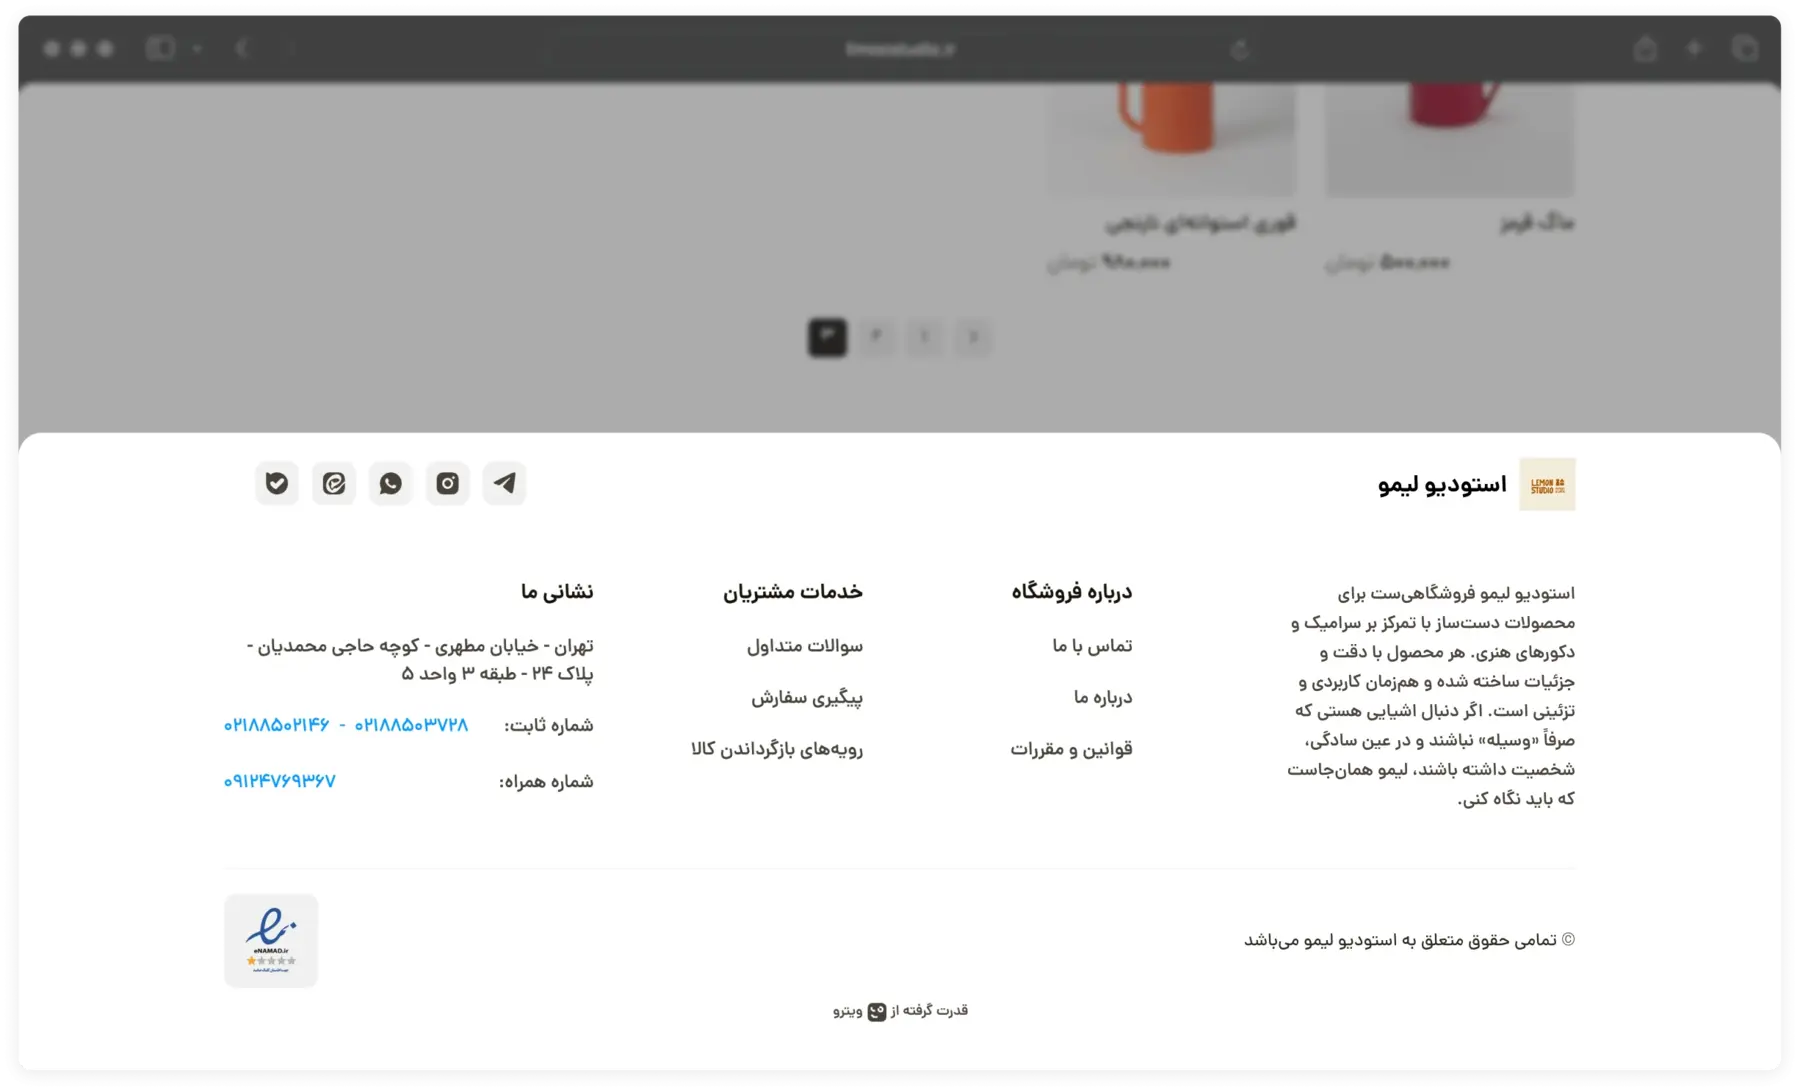Viewport: 1800px width, 1092px height.
Task: Click the 'استودیو لیمو' store name heading
Action: click(x=1442, y=485)
